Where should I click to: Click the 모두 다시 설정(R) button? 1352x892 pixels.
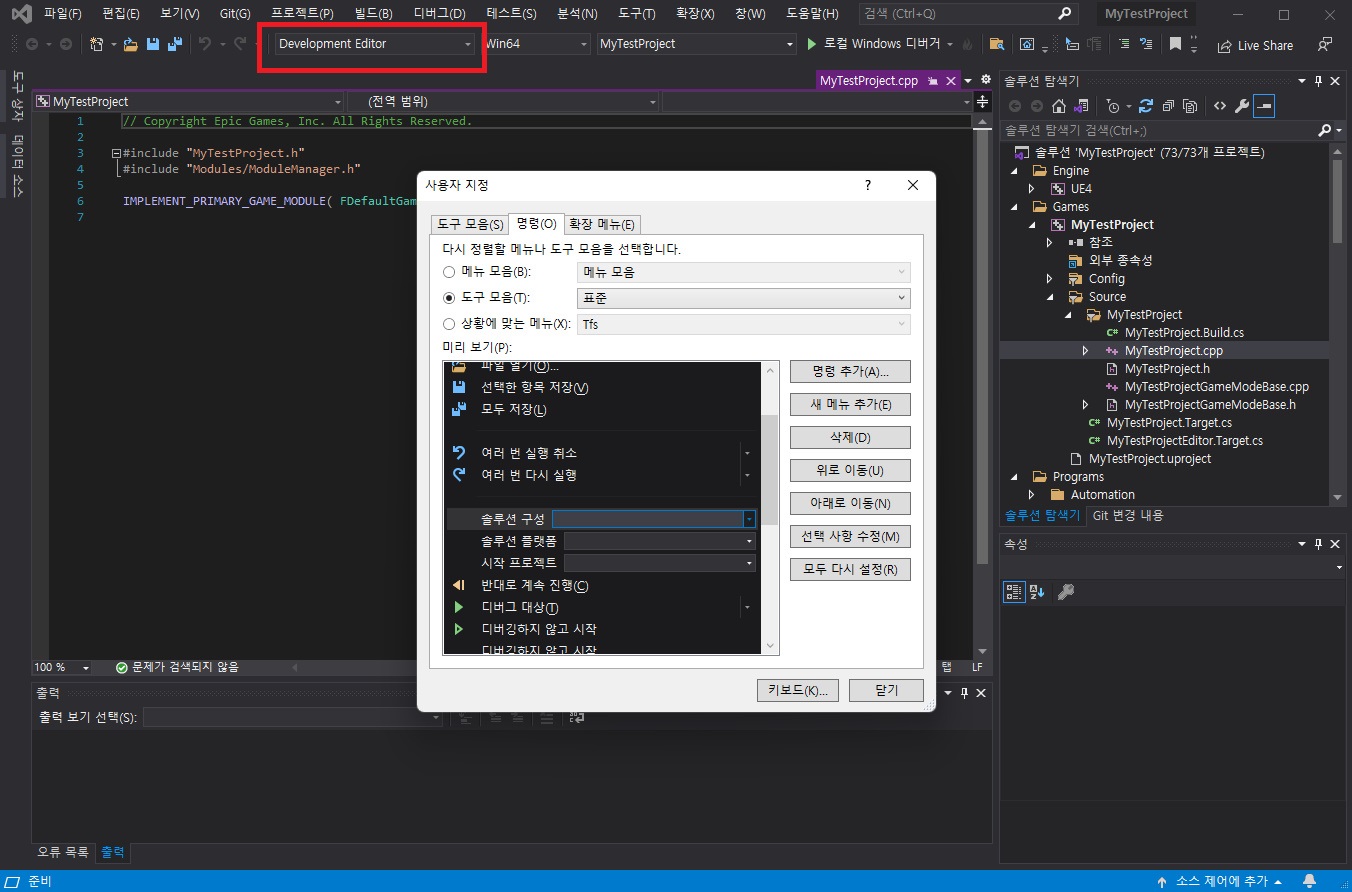pos(850,570)
